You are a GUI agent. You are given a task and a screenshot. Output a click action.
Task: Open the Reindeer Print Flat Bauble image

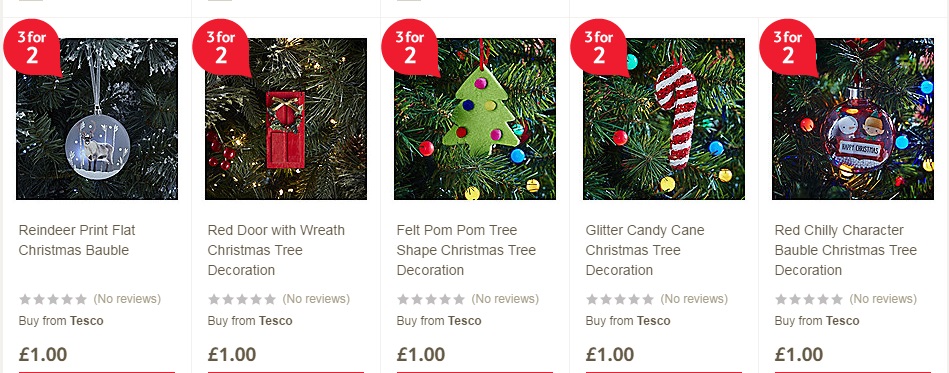point(97,119)
